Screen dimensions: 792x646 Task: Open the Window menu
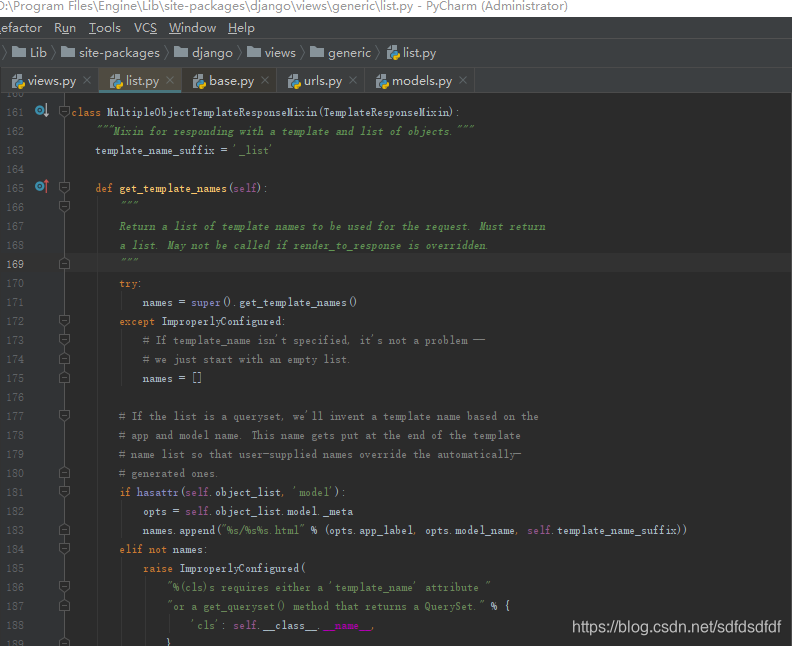point(192,28)
